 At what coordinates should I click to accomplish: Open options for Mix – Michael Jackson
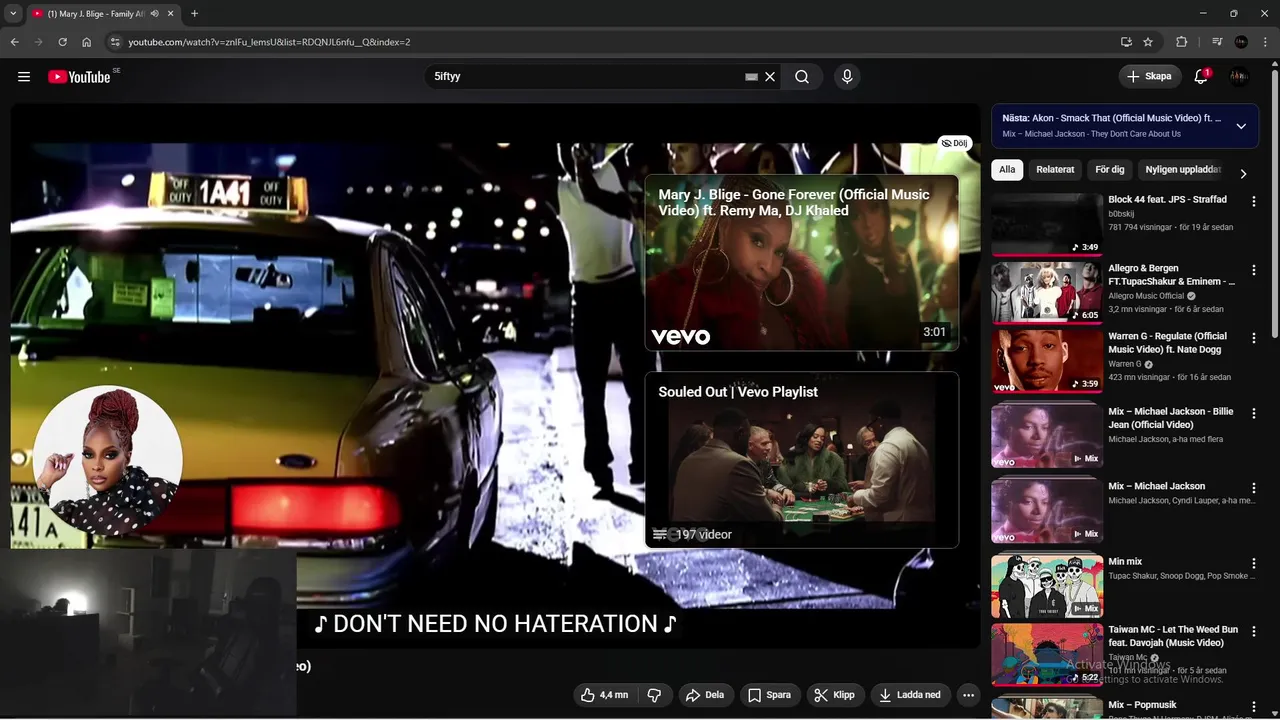[x=1253, y=488]
